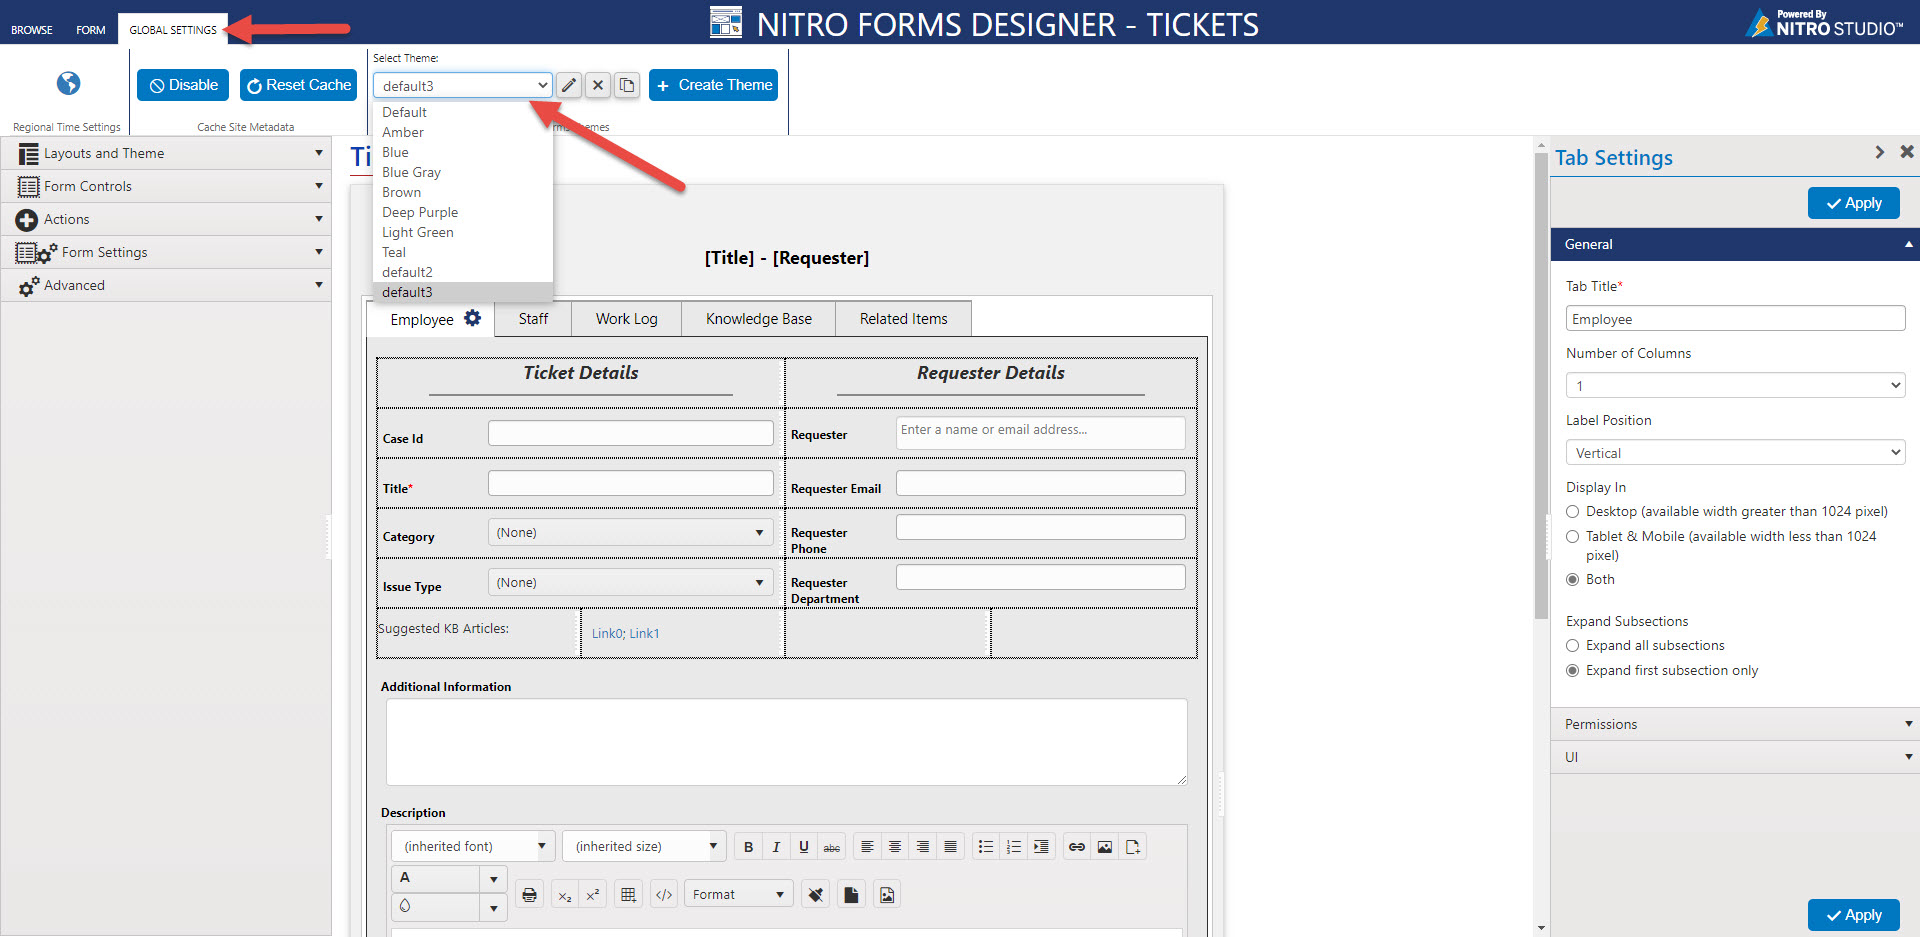Image resolution: width=1920 pixels, height=937 pixels.
Task: Select Deep Purple theme option
Action: (x=462, y=212)
